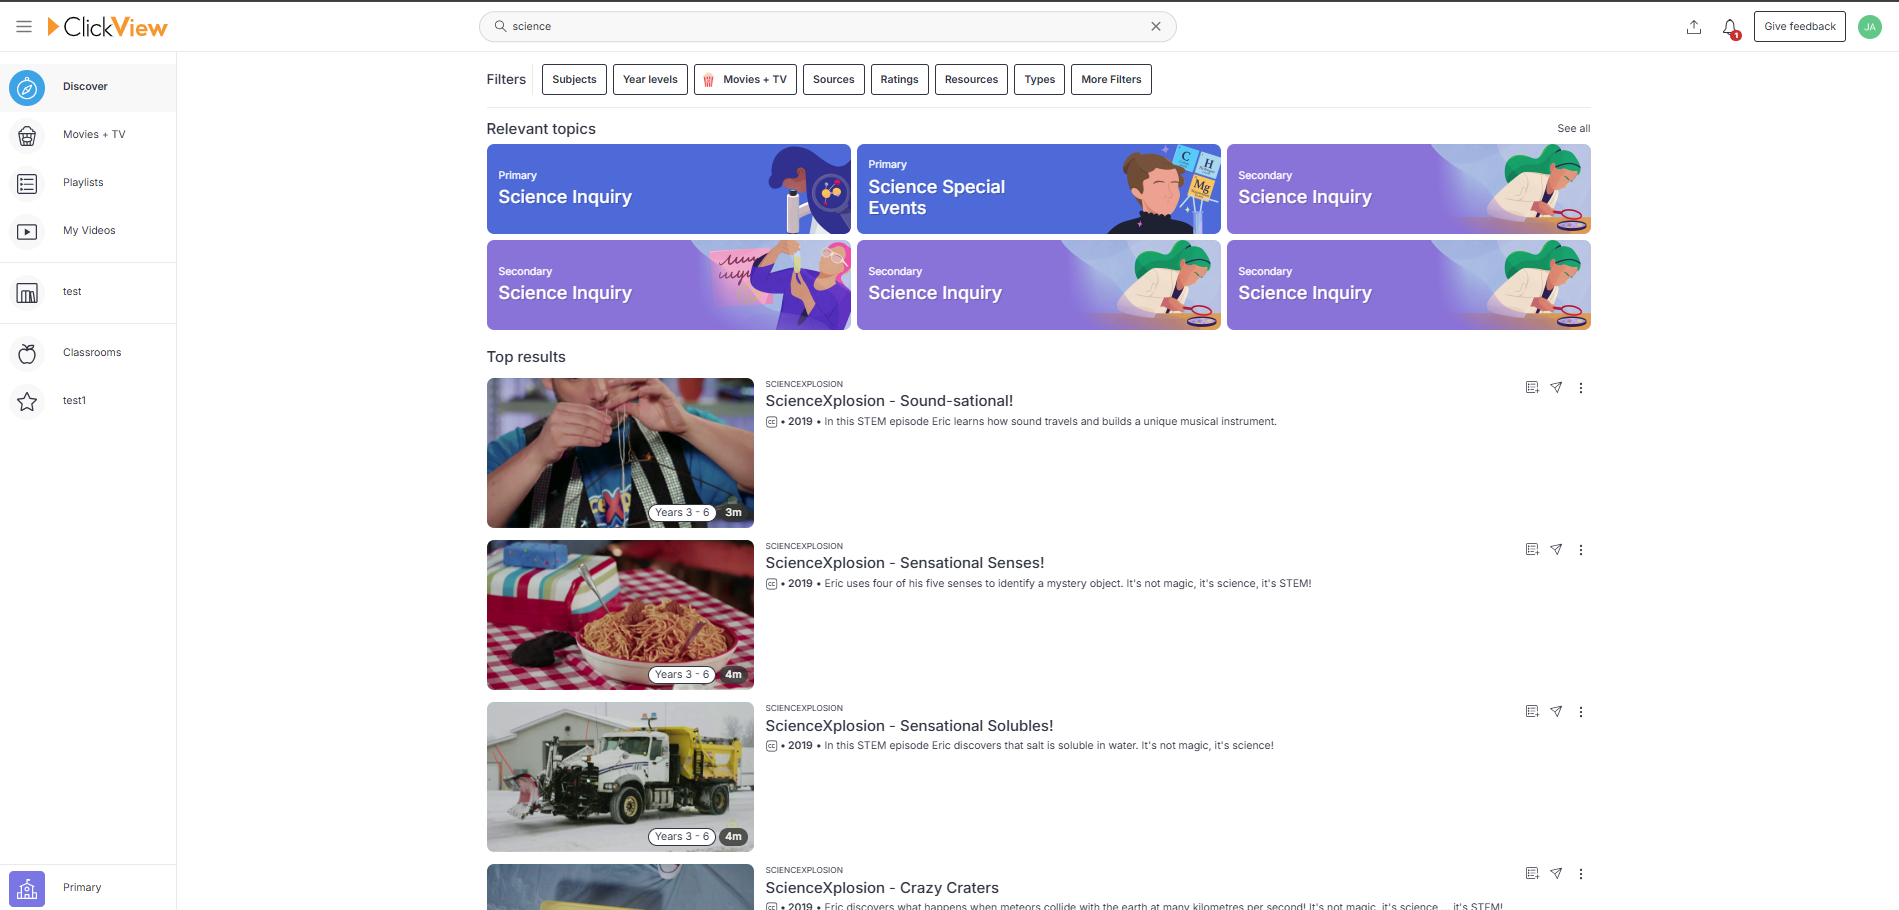Open more options for Sound-sational!
Image resolution: width=1899 pixels, height=910 pixels.
click(x=1581, y=388)
